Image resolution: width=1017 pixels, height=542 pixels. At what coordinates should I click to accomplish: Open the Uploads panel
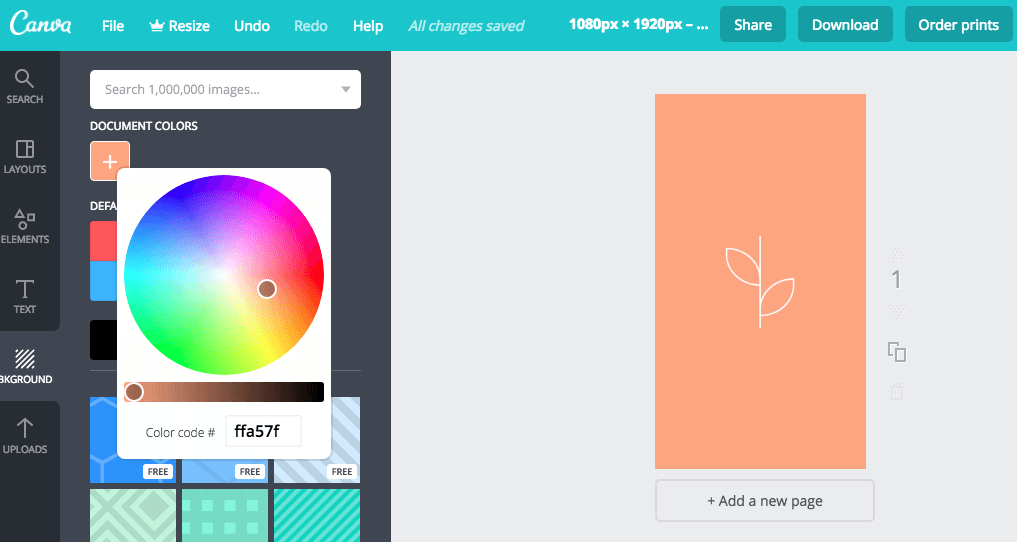coord(25,436)
